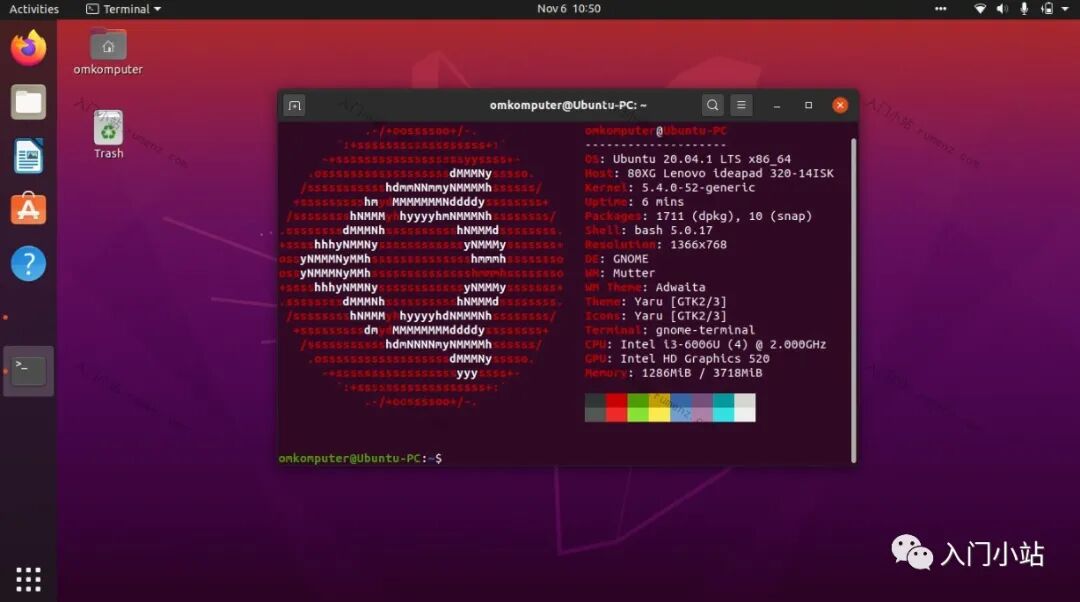This screenshot has height=602, width=1080.
Task: Click the power status icon
Action: tap(1047, 9)
